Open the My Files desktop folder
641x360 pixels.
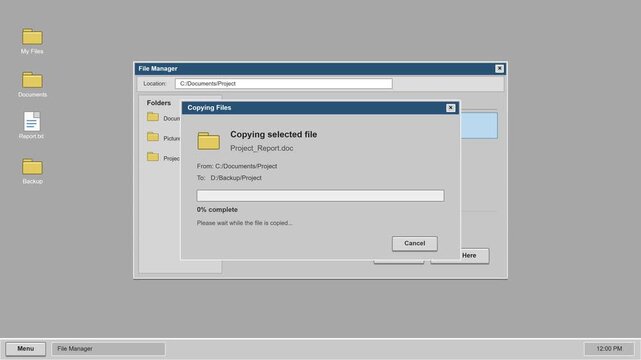32,37
